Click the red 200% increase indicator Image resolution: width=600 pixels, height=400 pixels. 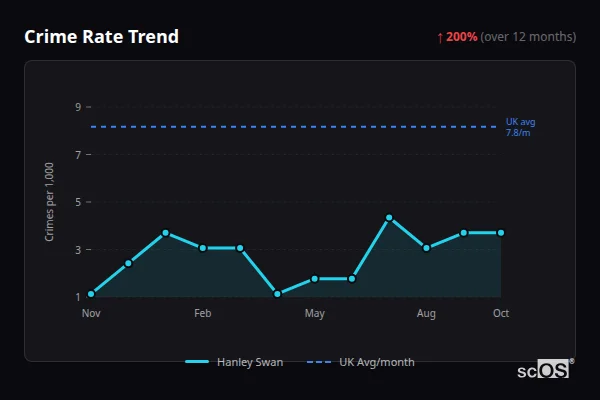tap(457, 37)
